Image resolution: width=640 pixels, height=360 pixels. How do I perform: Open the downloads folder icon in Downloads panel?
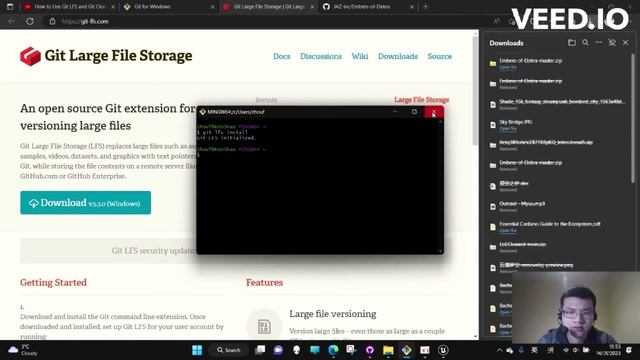click(572, 42)
